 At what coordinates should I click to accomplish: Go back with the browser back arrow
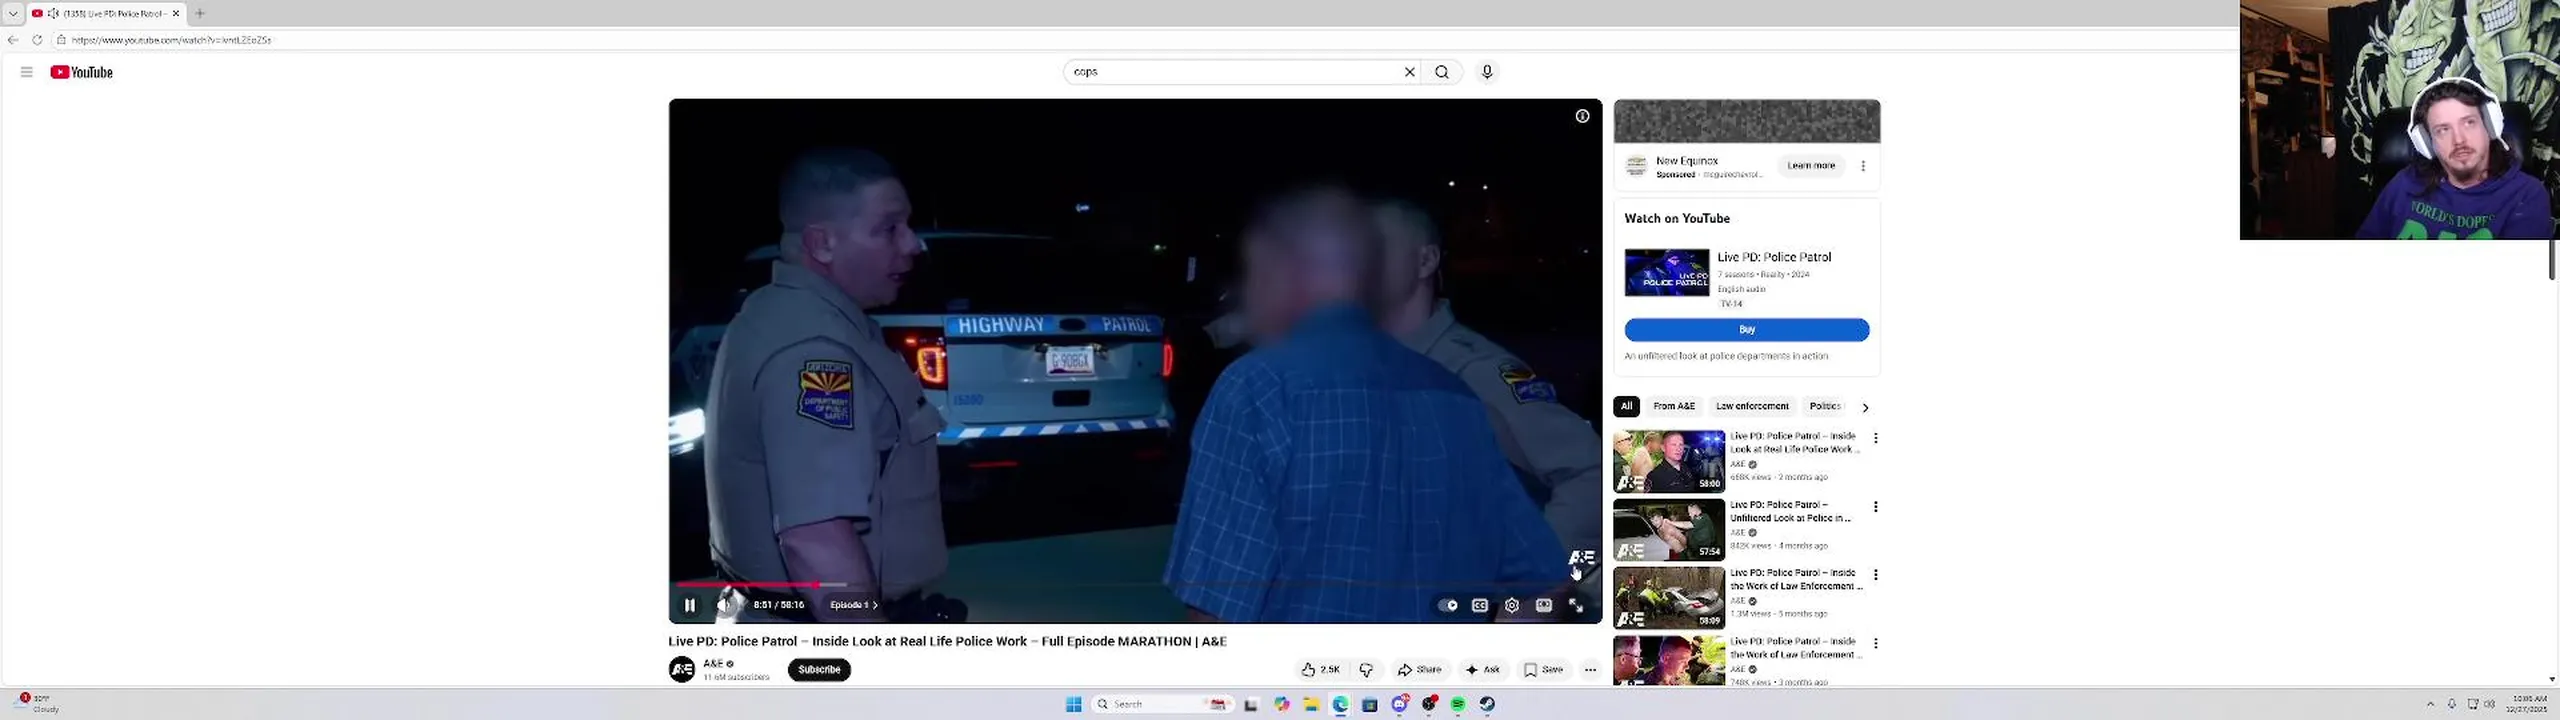tap(13, 40)
